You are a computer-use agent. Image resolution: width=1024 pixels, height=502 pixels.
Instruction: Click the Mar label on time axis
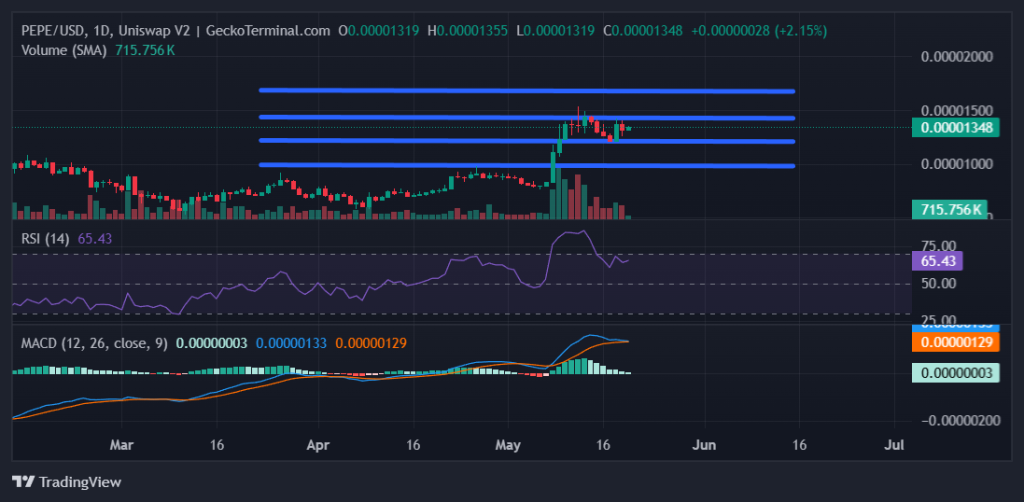click(121, 443)
